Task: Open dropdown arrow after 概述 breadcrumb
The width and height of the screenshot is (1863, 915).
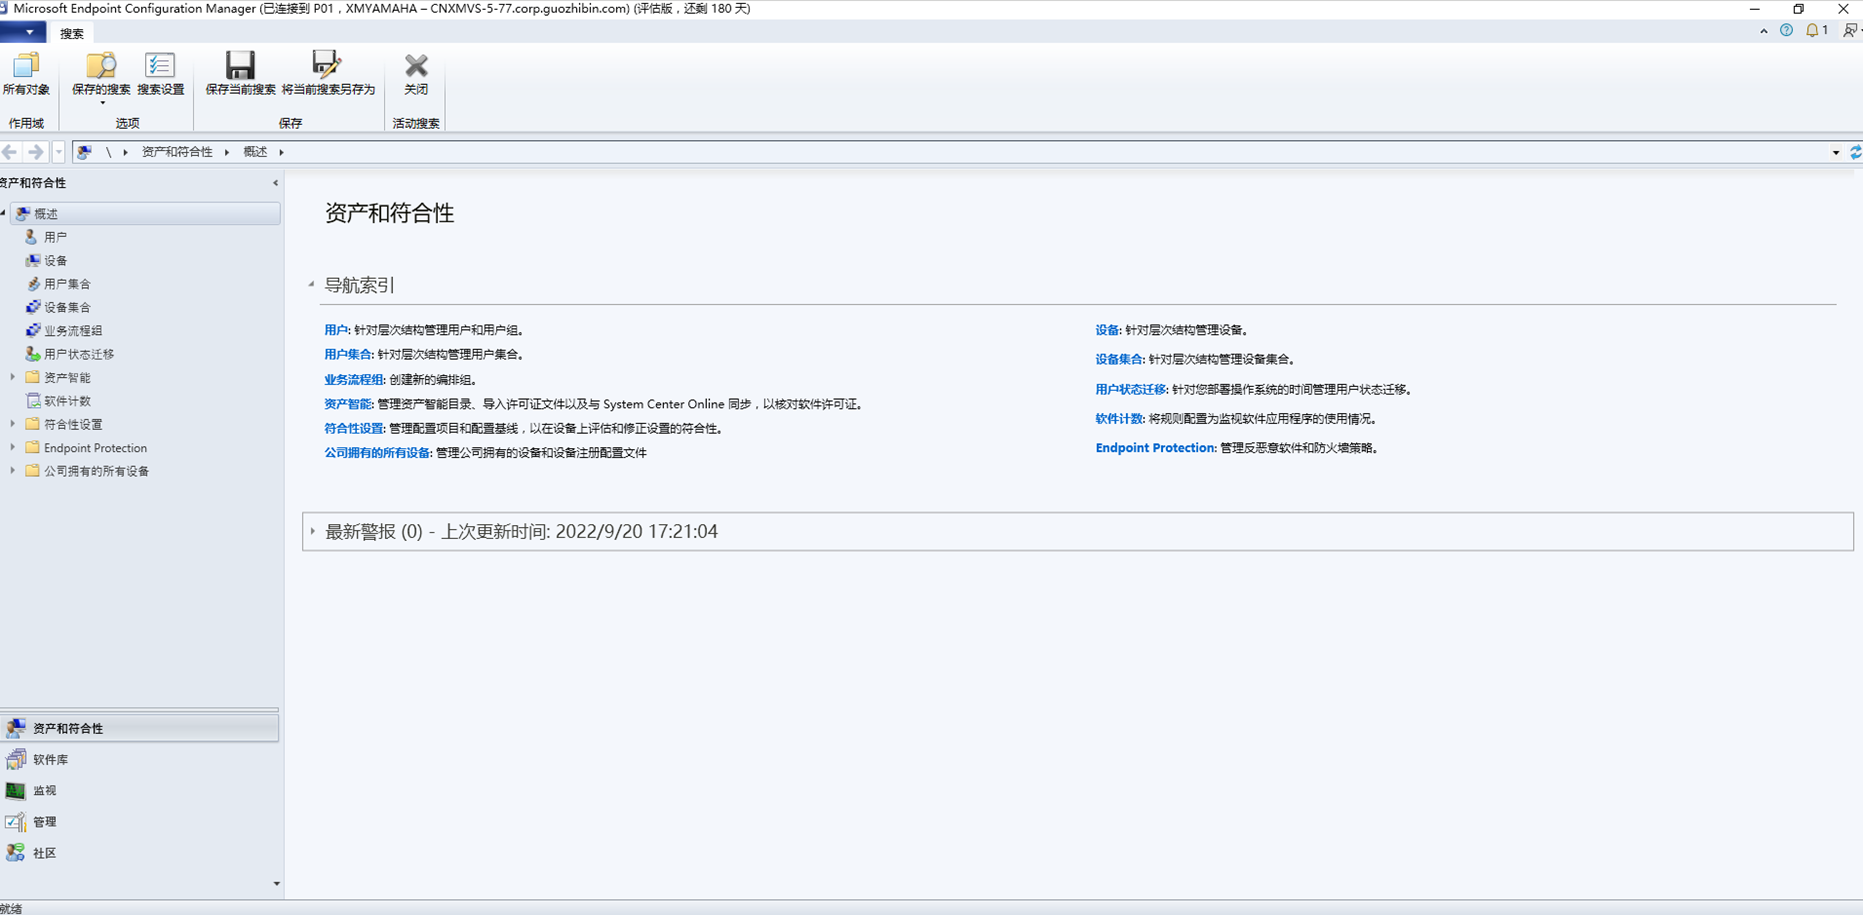Action: (x=282, y=152)
